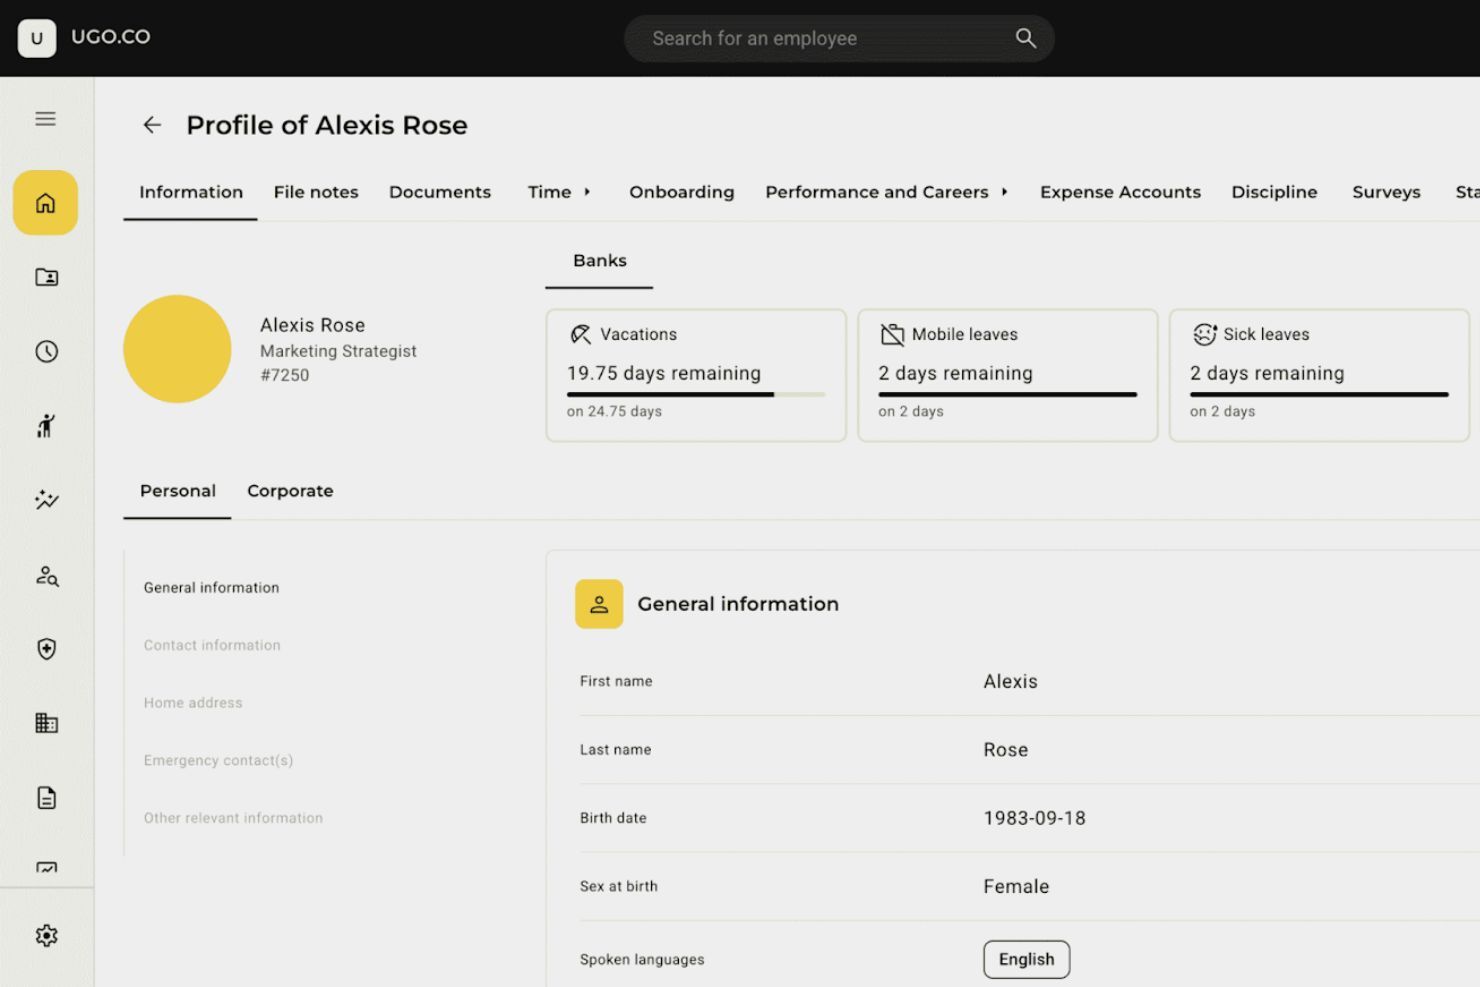1480x987 pixels.
Task: Open the Expense Accounts tab
Action: (x=1120, y=192)
